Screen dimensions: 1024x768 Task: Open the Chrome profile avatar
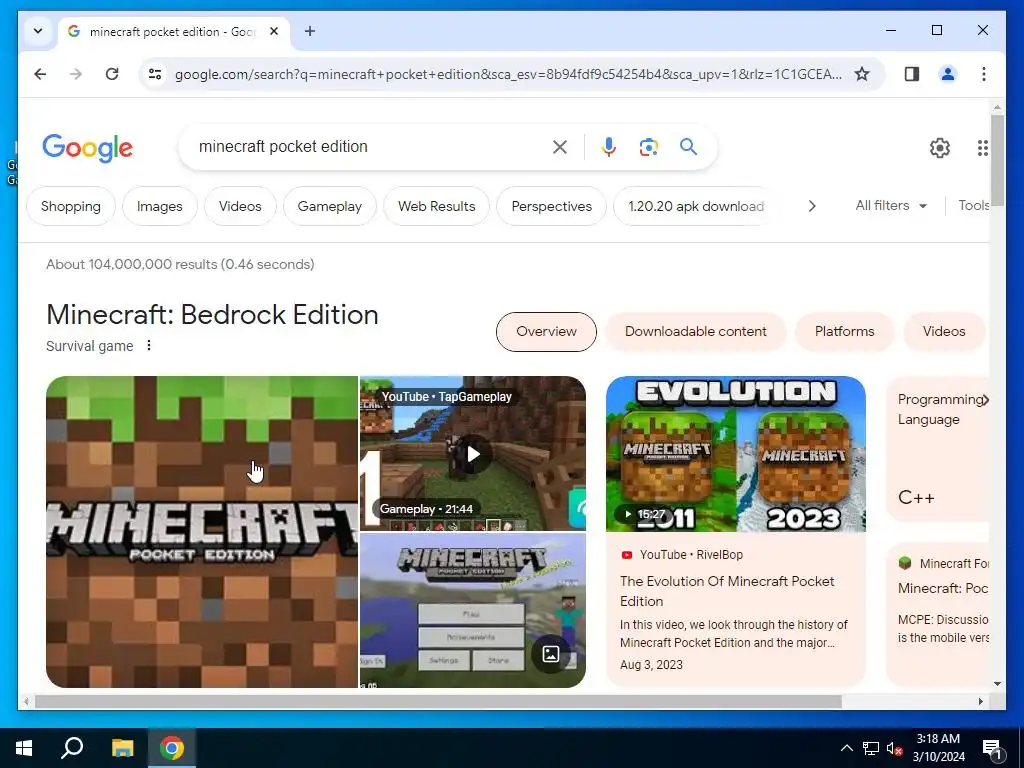click(x=948, y=74)
